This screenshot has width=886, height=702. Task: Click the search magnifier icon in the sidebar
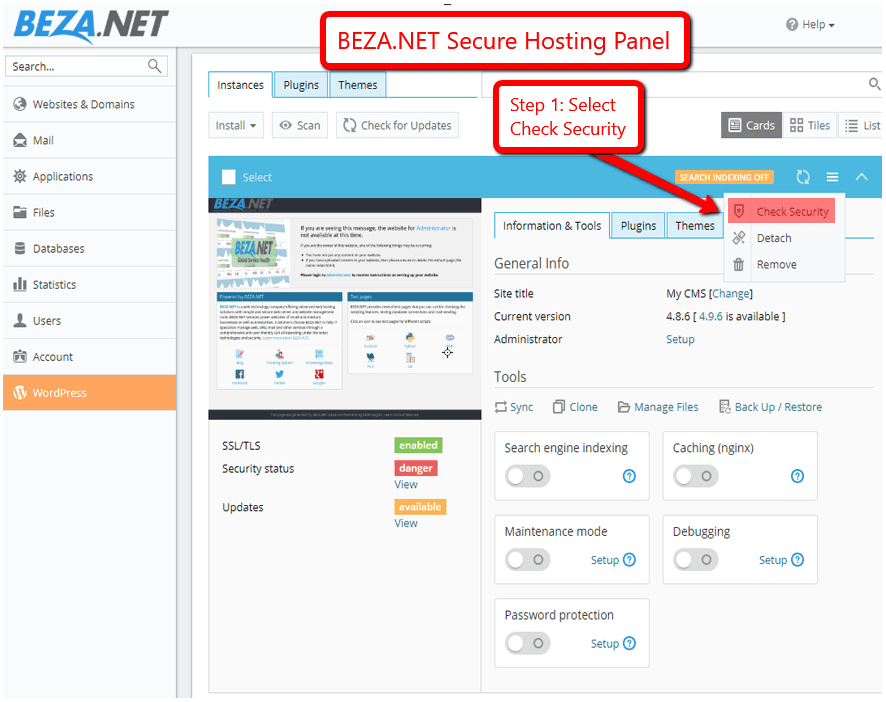(x=154, y=66)
